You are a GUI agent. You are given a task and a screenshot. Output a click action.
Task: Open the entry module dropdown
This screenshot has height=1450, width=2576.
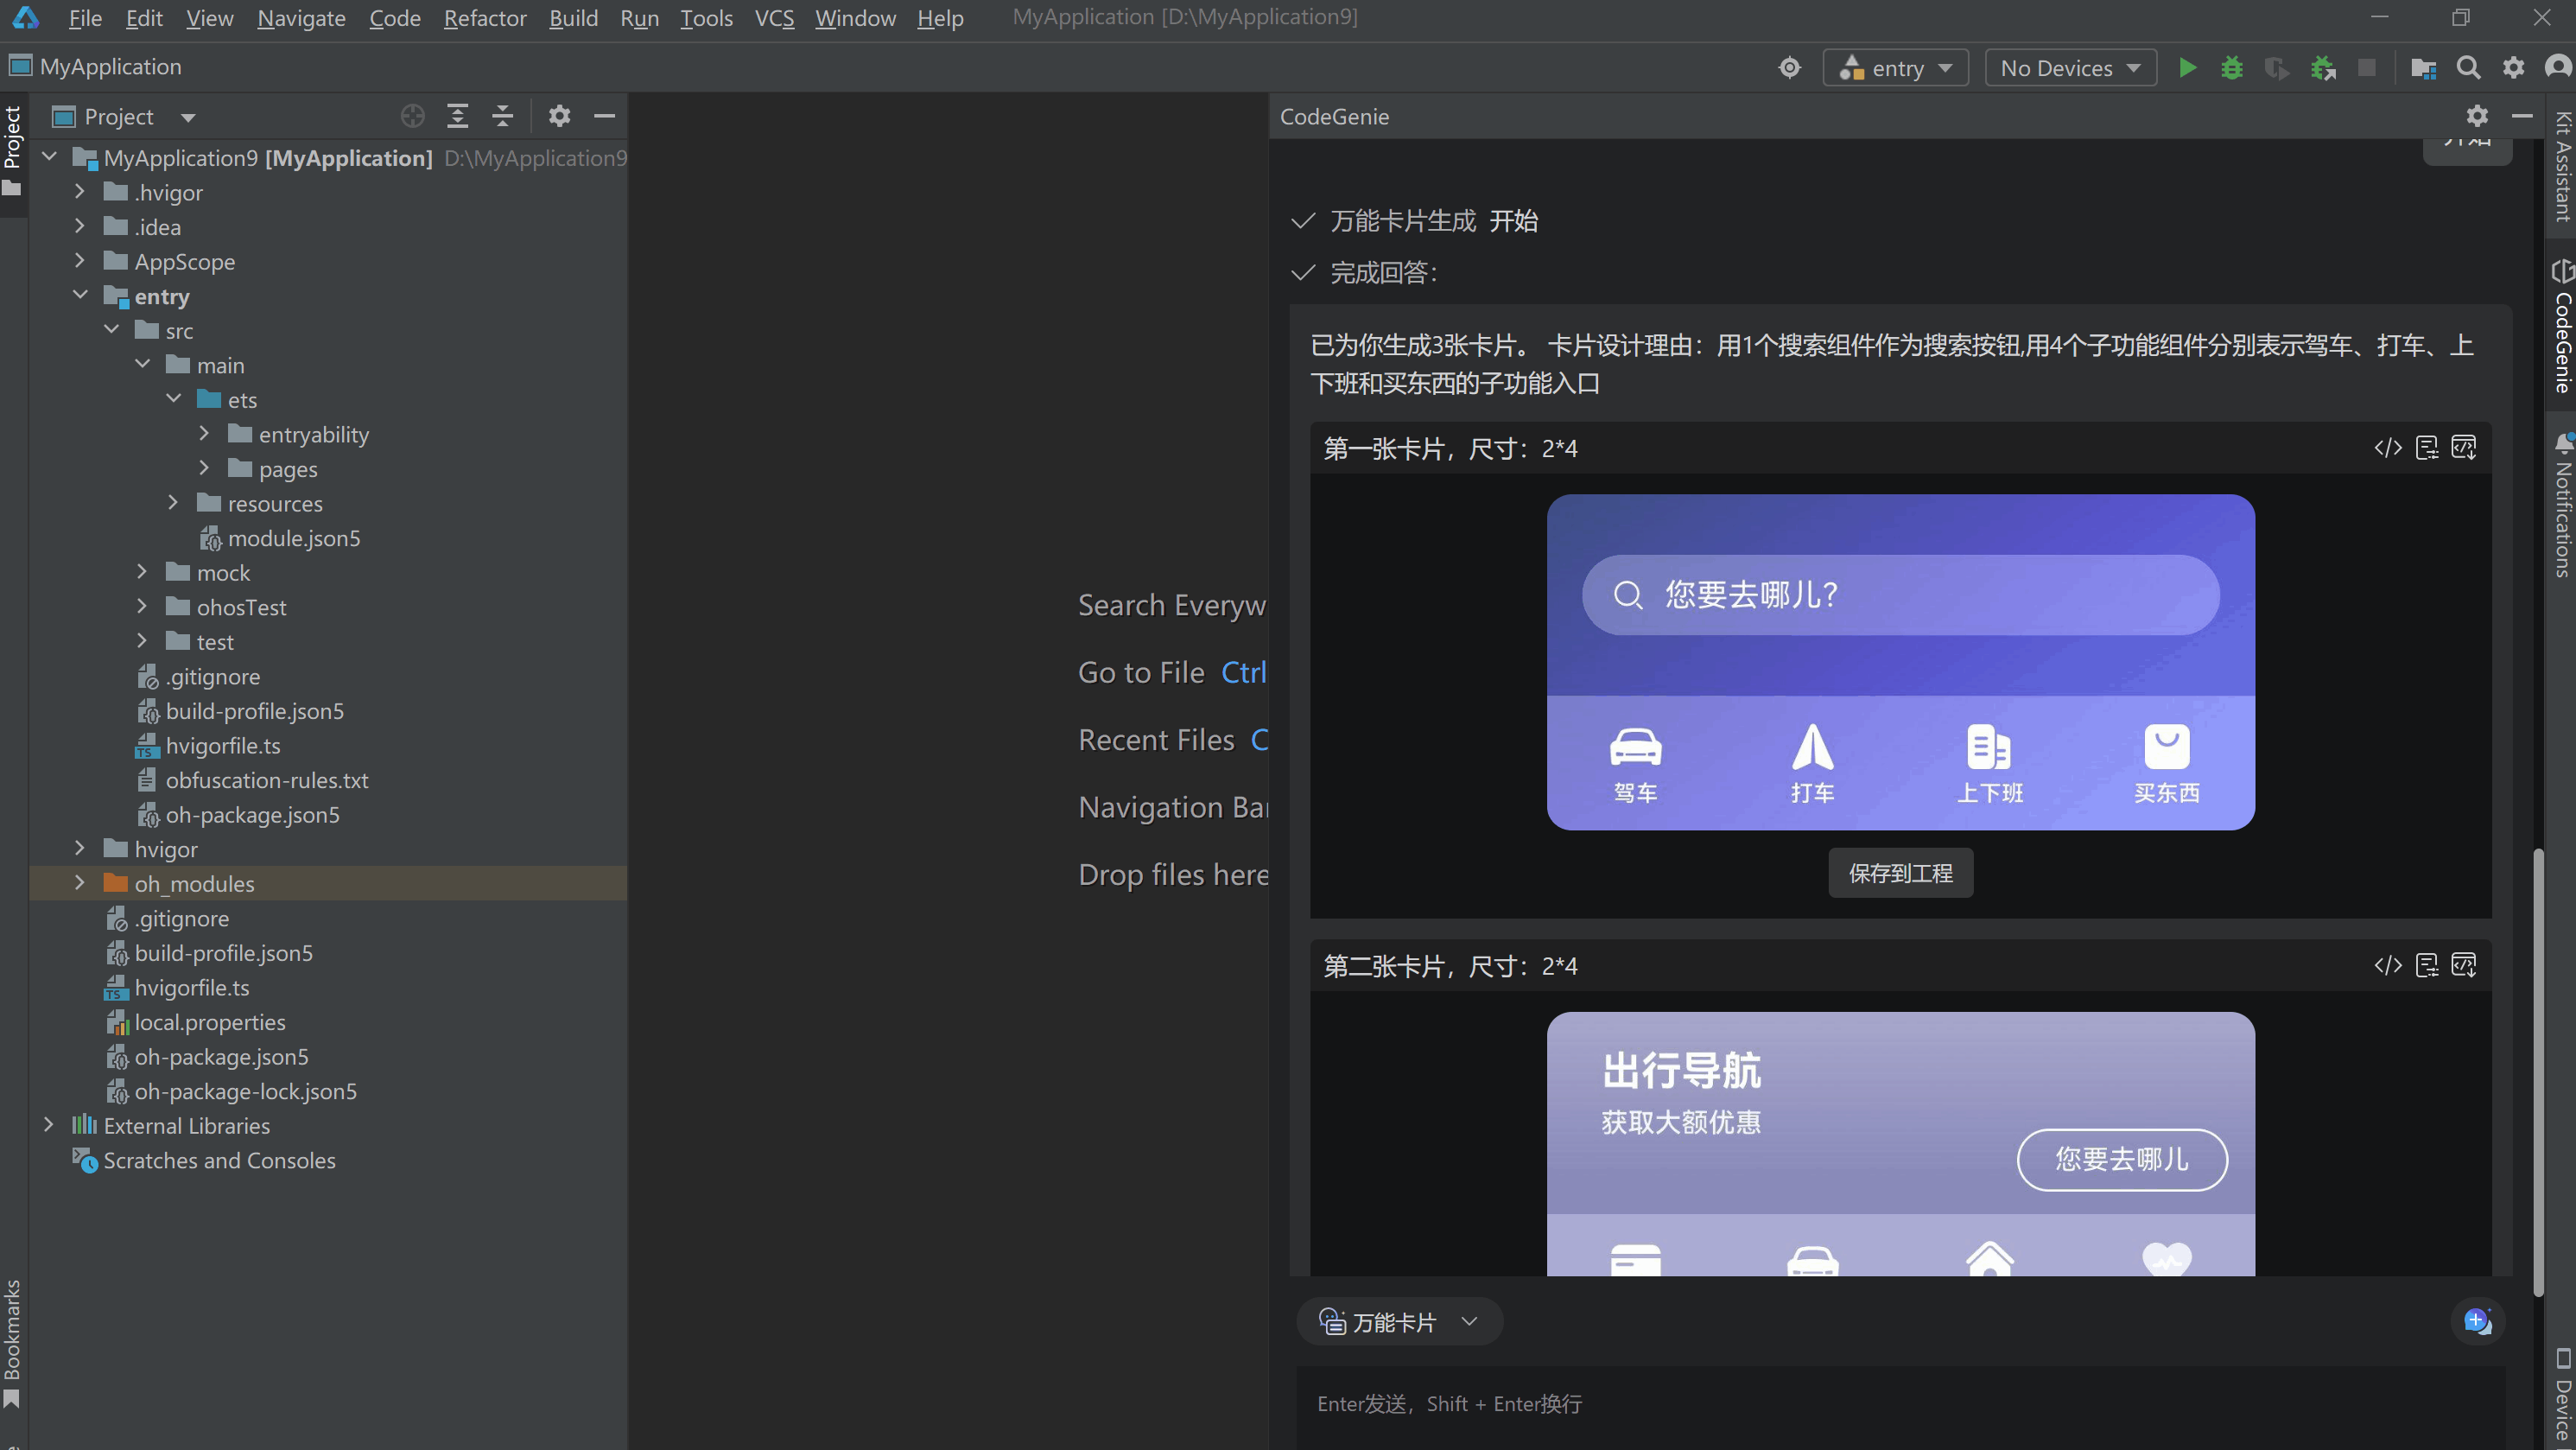pyautogui.click(x=1895, y=68)
